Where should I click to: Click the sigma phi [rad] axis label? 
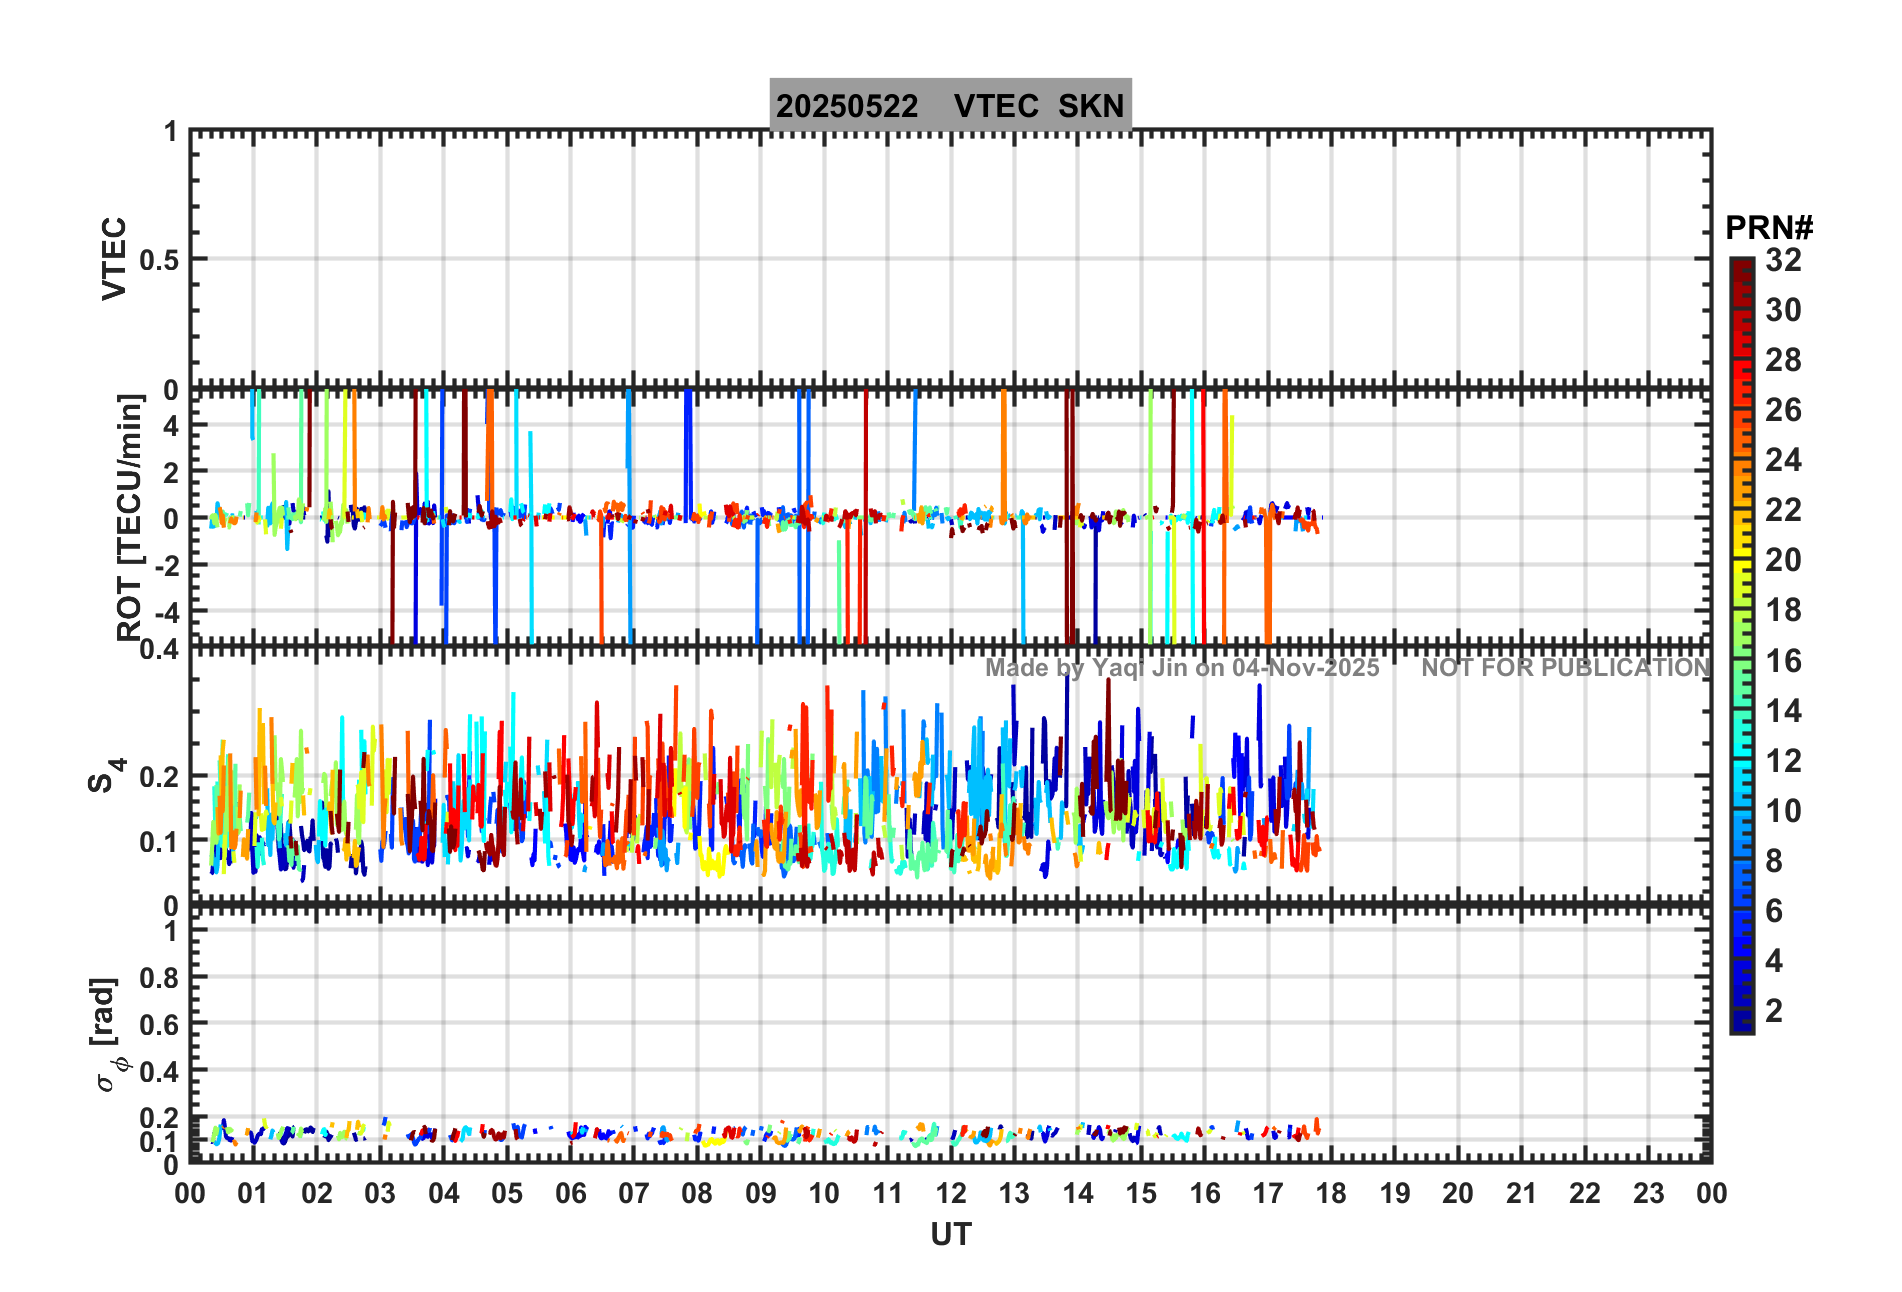tap(108, 1035)
